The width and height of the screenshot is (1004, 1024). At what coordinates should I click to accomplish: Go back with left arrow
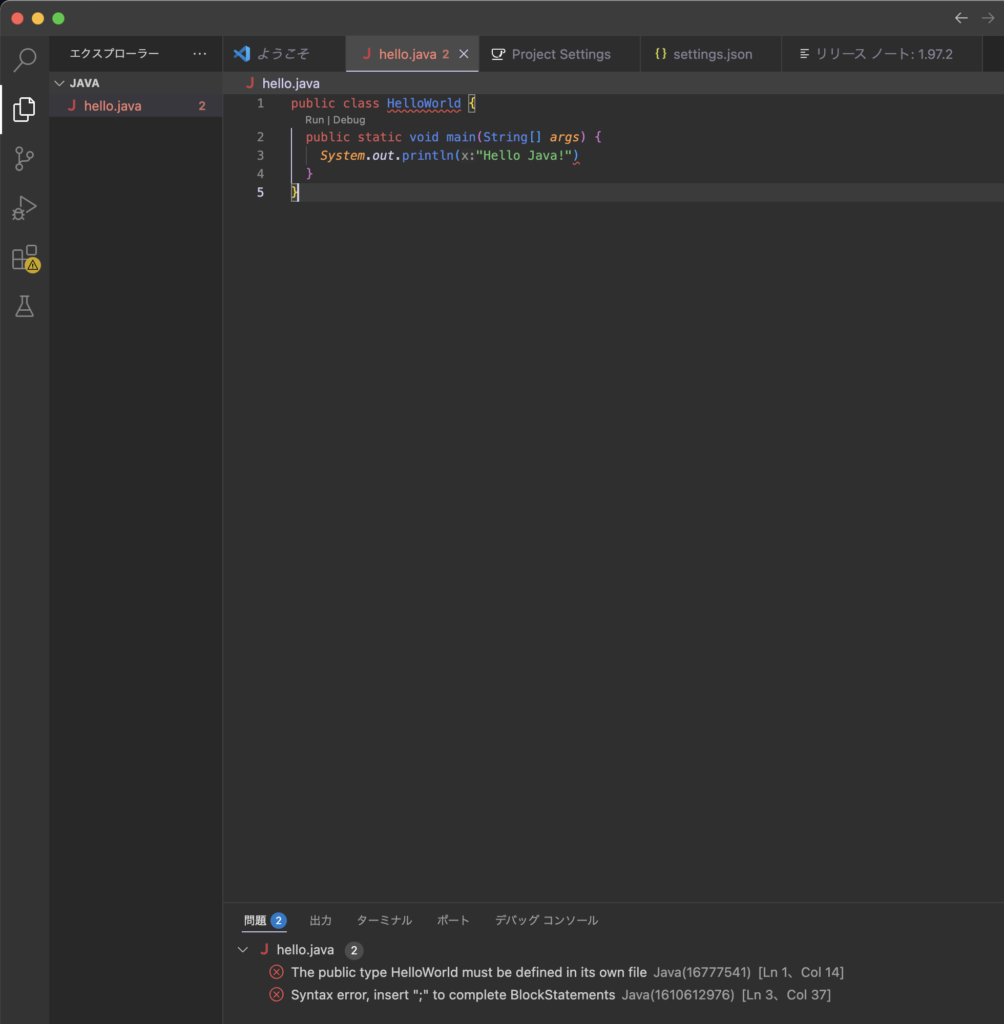point(961,18)
